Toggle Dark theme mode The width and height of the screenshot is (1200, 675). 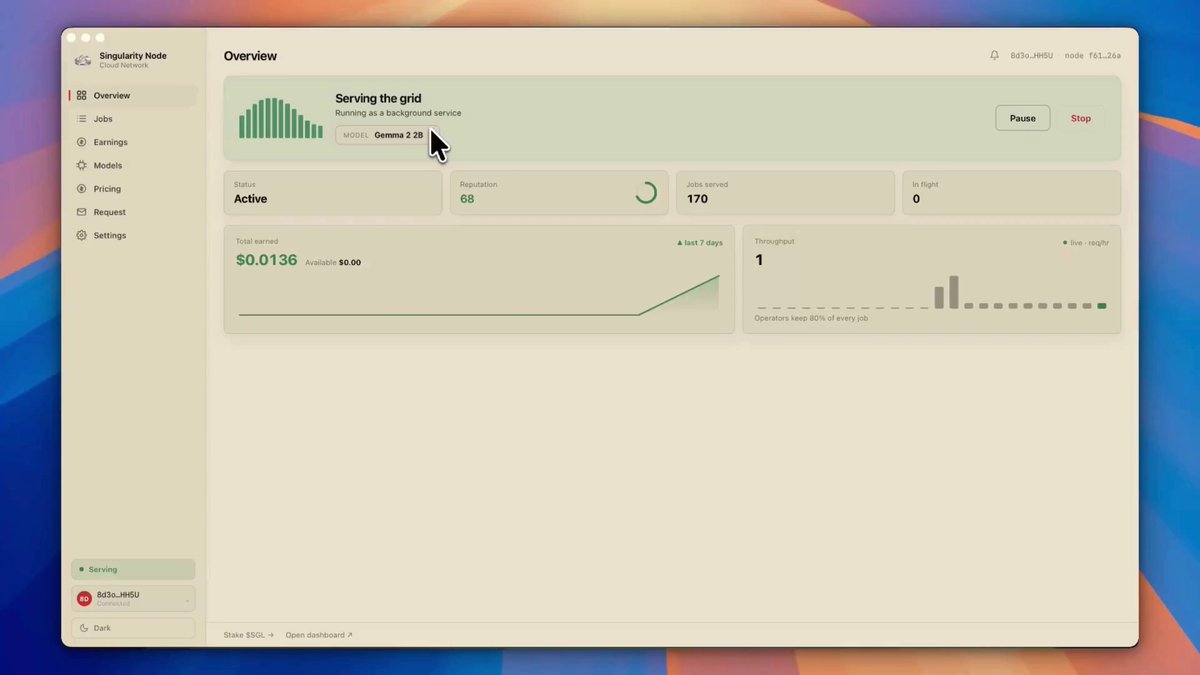click(x=133, y=628)
